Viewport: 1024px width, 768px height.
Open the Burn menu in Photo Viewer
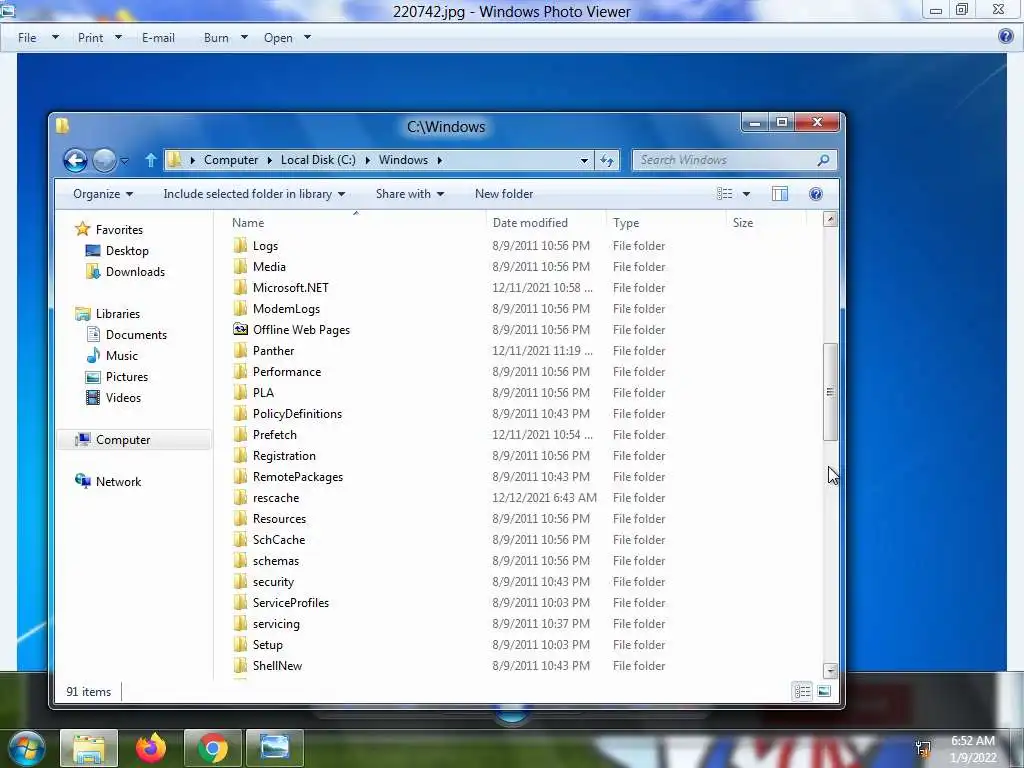pos(225,38)
